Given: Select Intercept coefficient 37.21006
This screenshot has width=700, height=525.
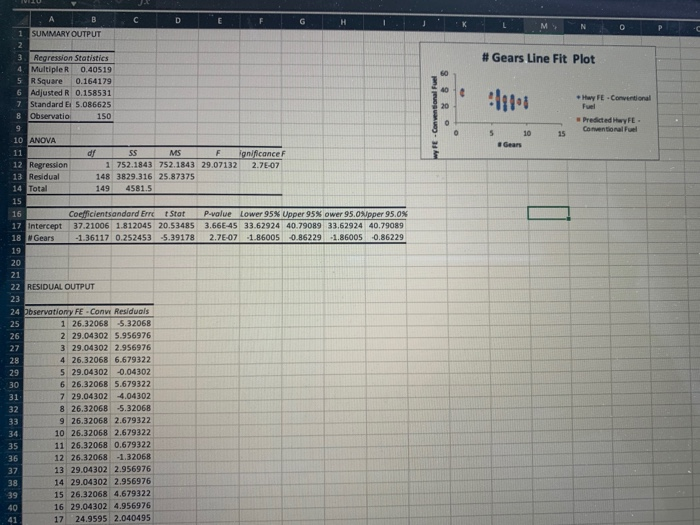Looking at the screenshot, I should point(91,226).
